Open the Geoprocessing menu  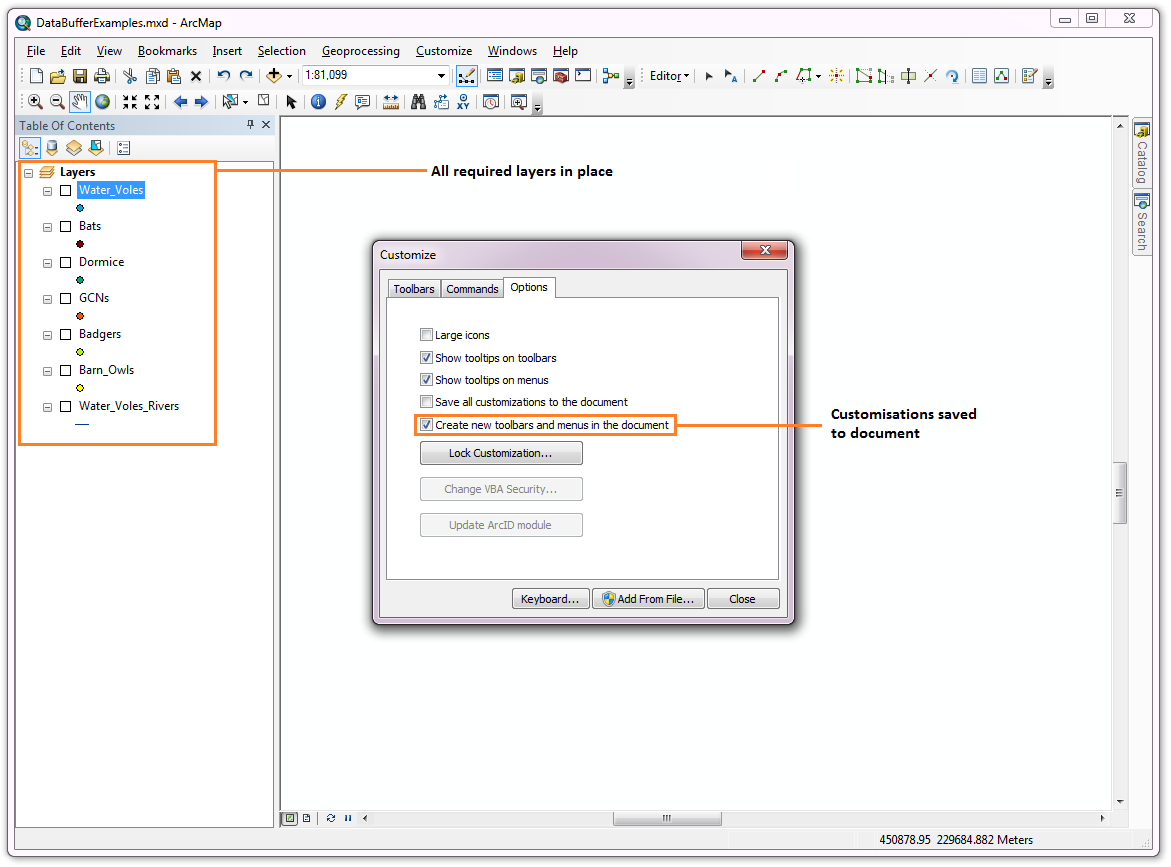click(361, 51)
